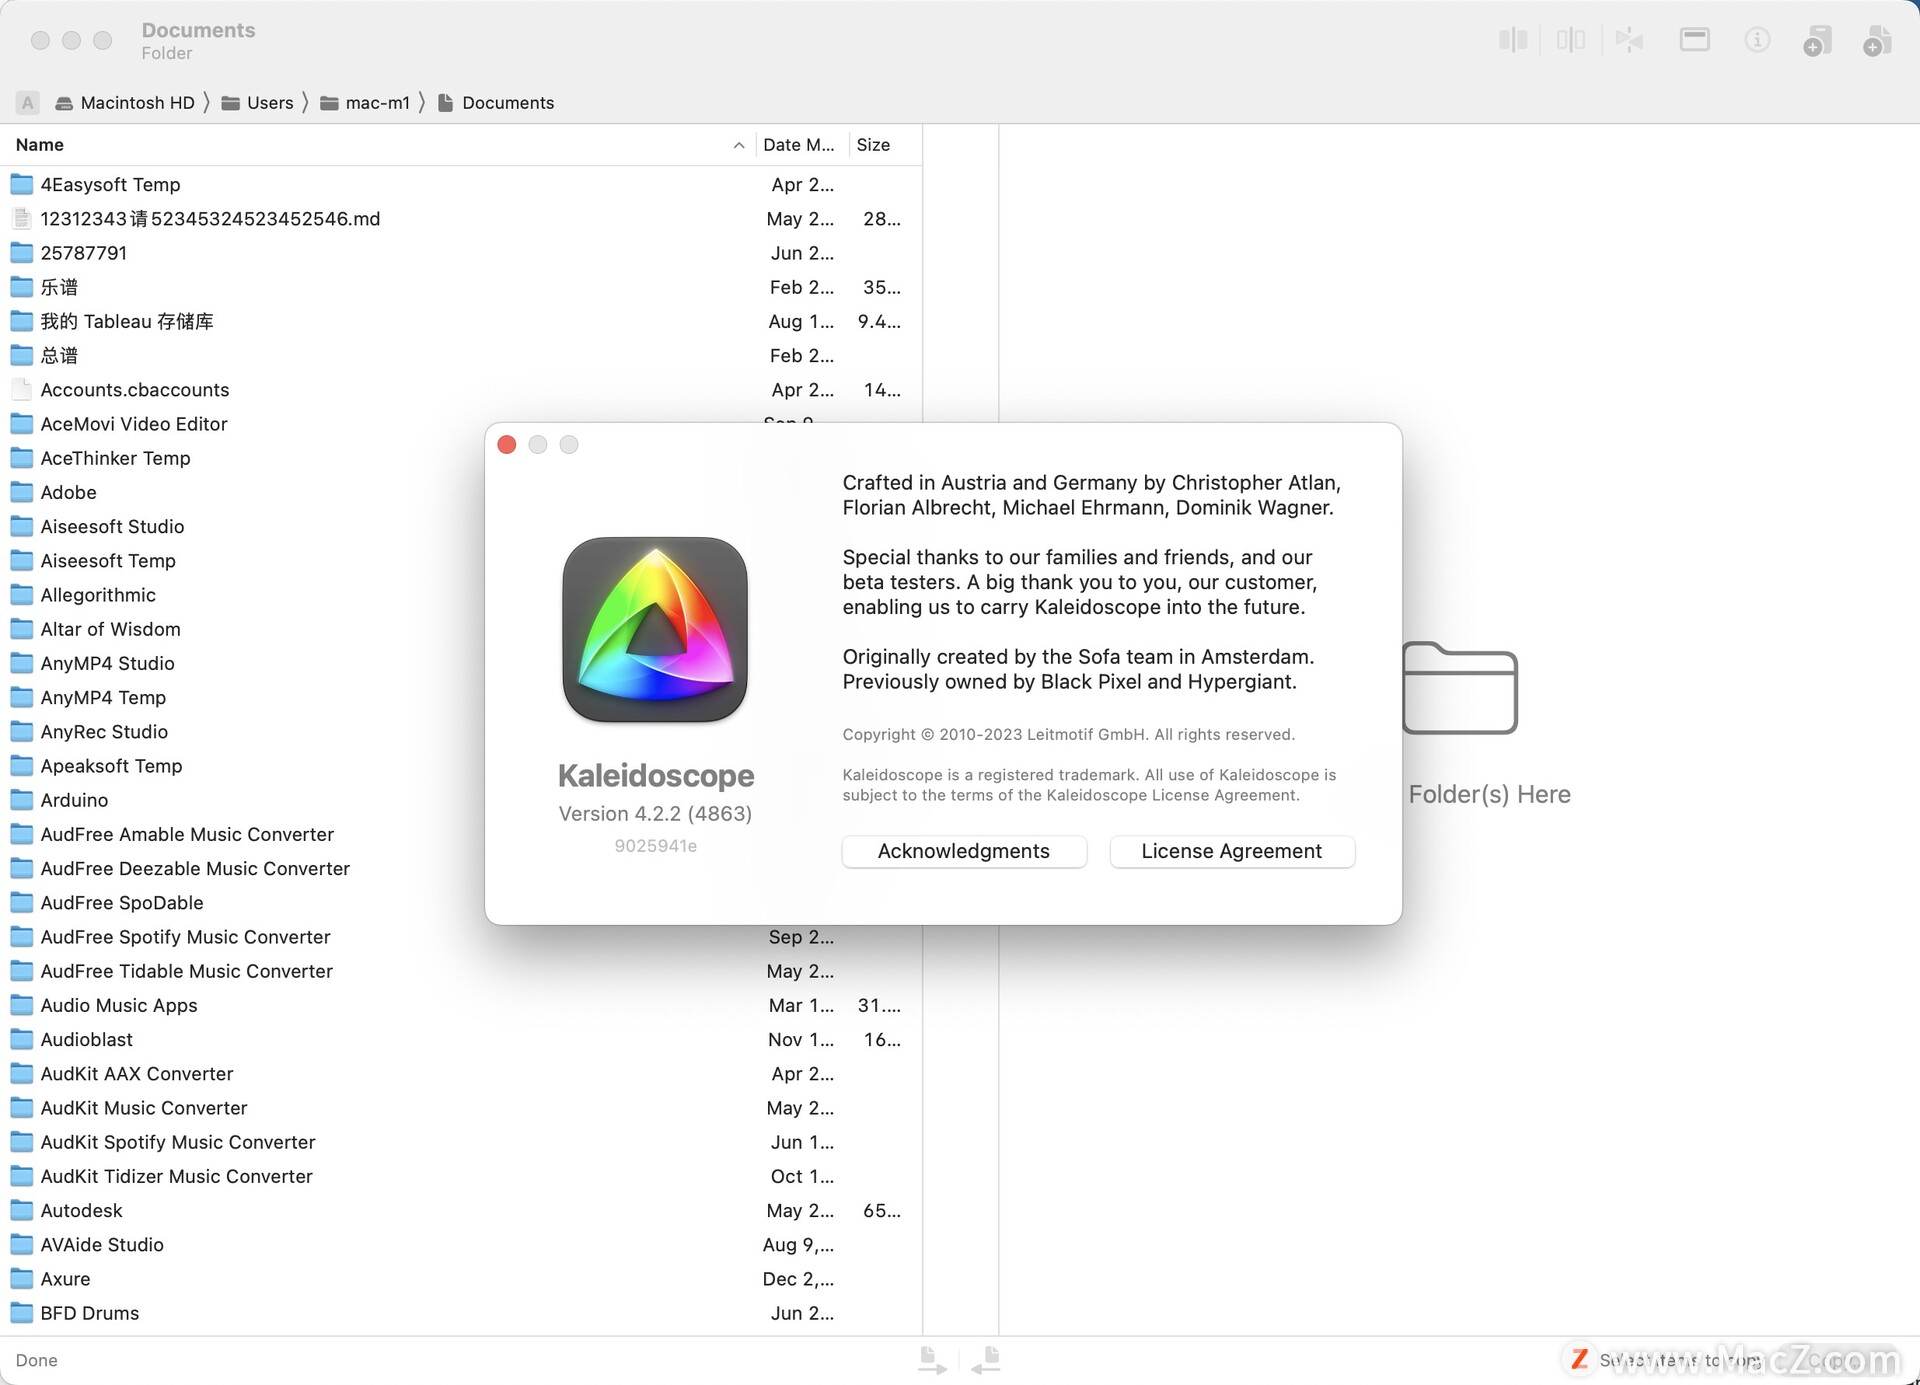
Task: Toggle the tab bar window icon
Action: point(1694,40)
